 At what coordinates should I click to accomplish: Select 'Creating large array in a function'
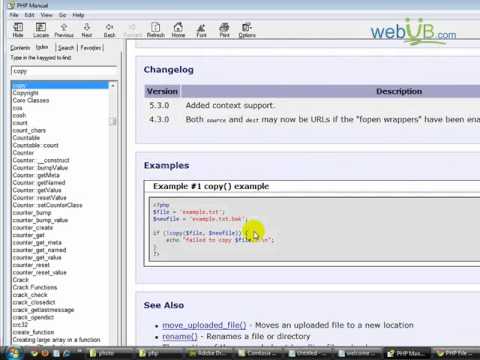click(x=56, y=340)
